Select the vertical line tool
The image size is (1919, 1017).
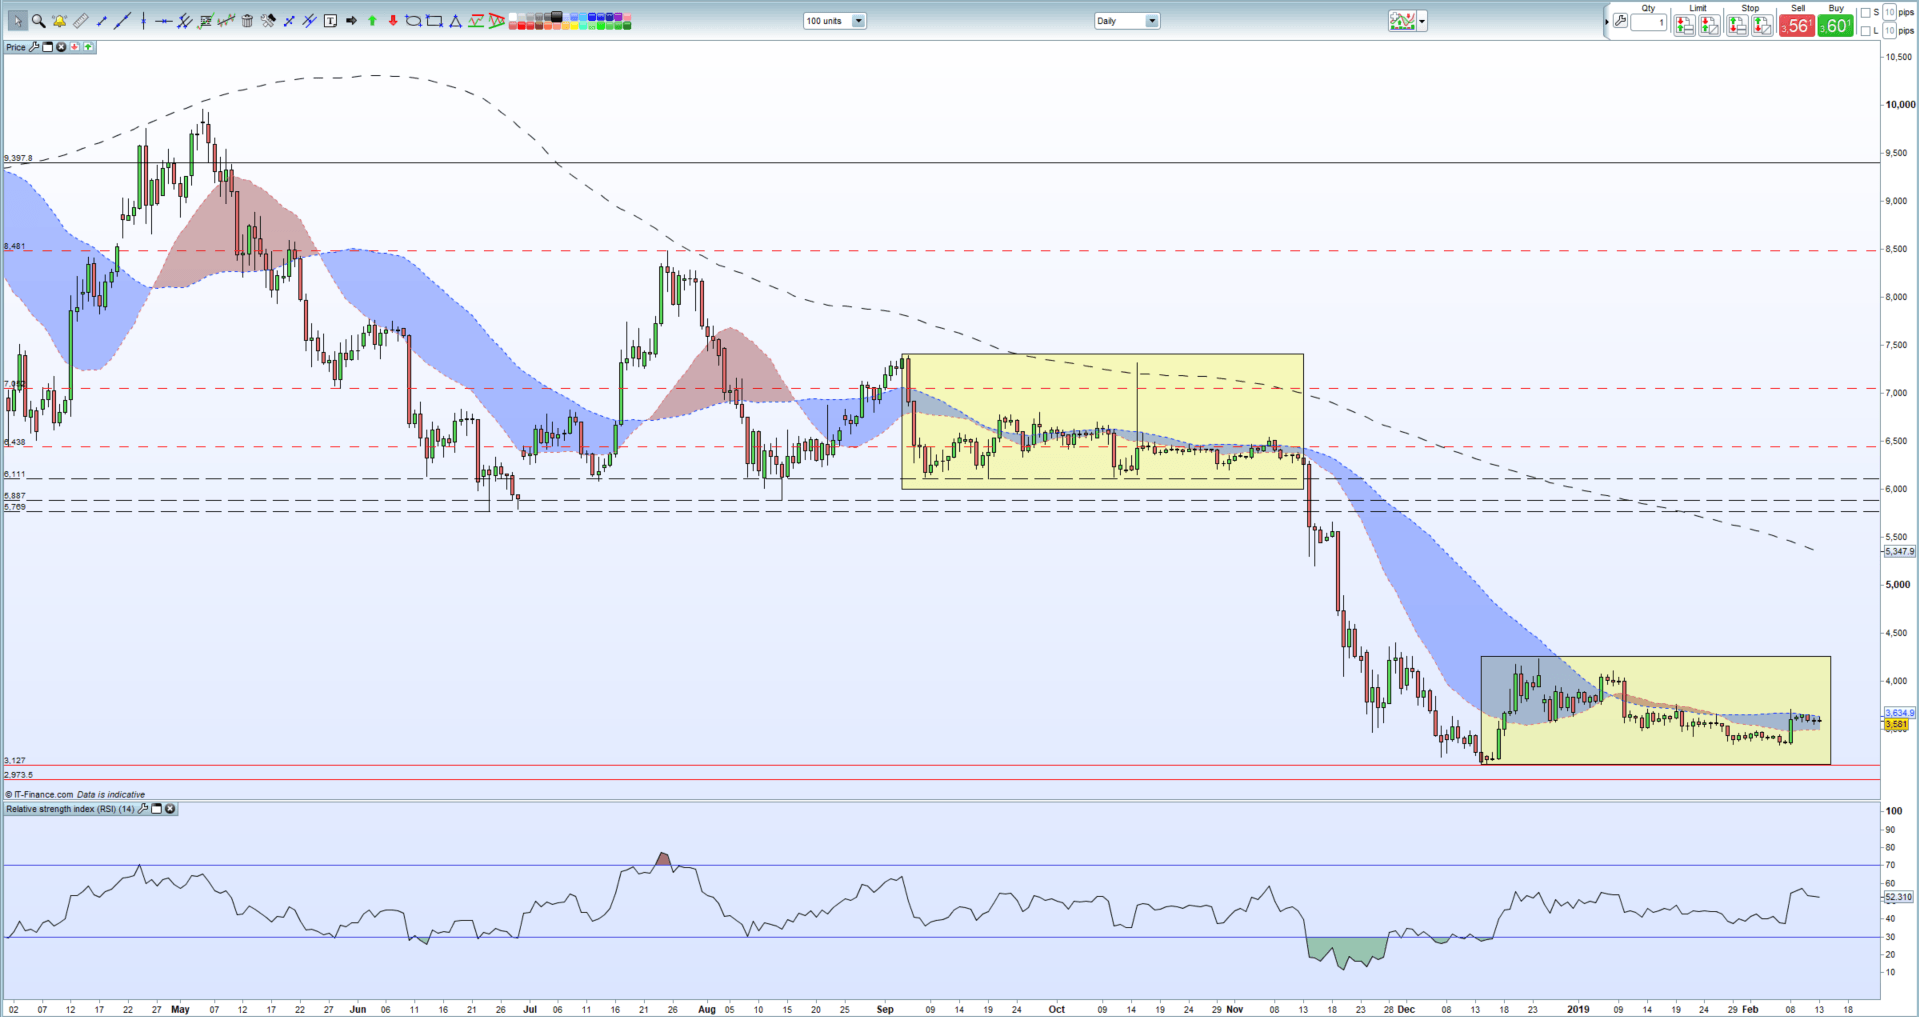(143, 21)
